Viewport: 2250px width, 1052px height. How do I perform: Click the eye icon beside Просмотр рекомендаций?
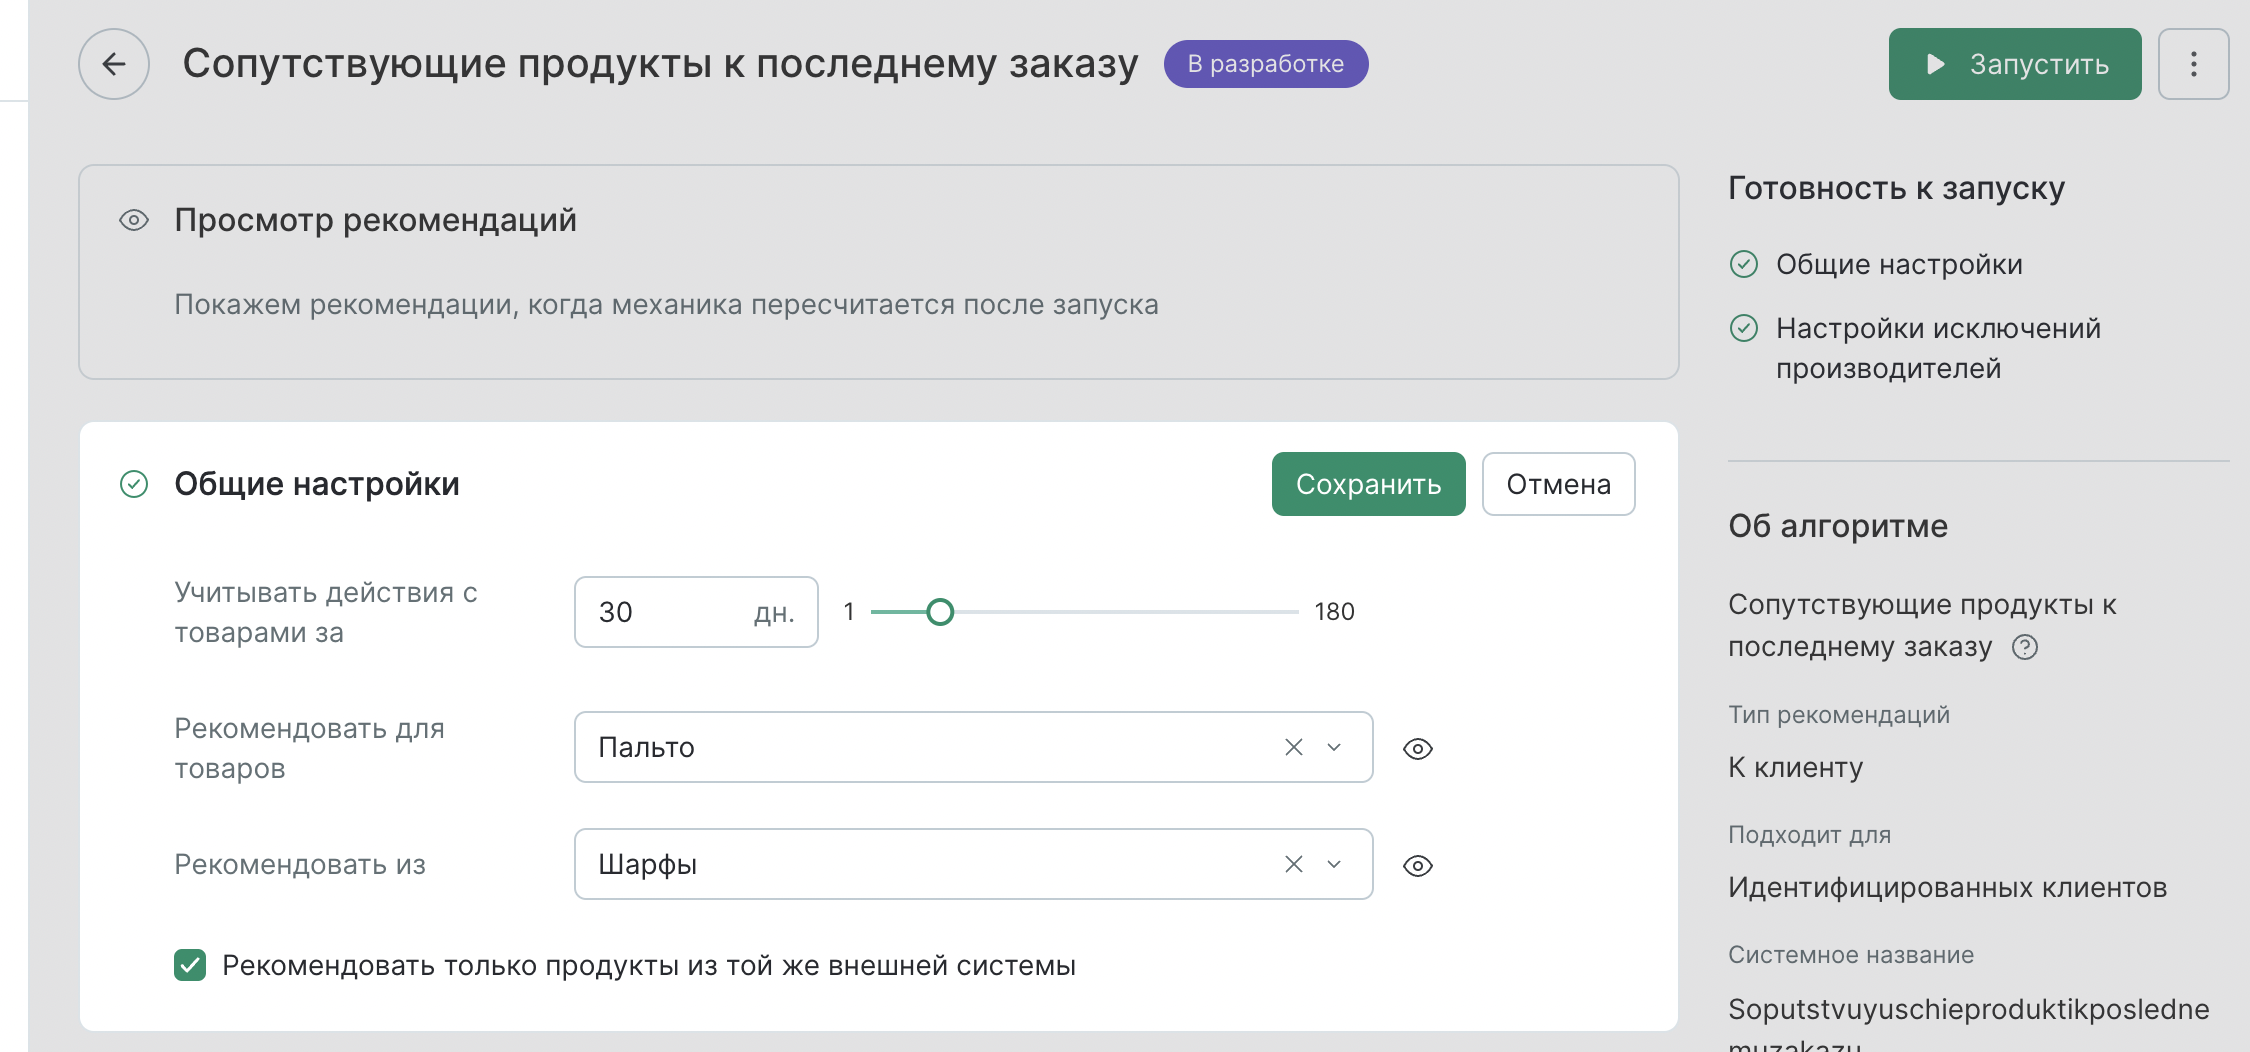pos(134,220)
